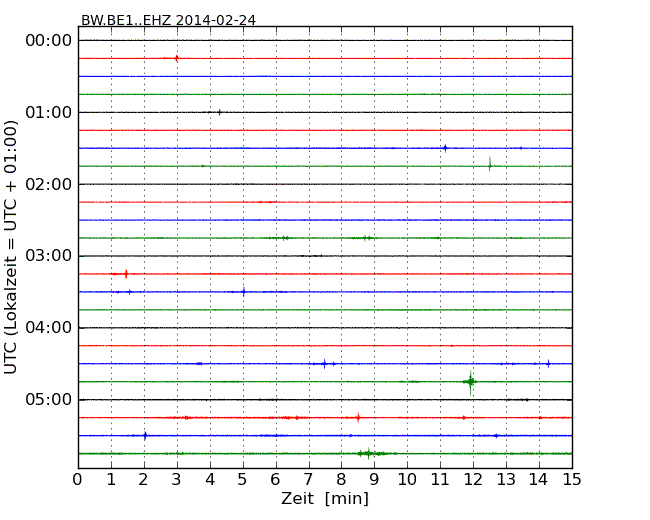This screenshot has height=520, width=650.
Task: Click the x-axis tick label 1
Action: click(111, 480)
